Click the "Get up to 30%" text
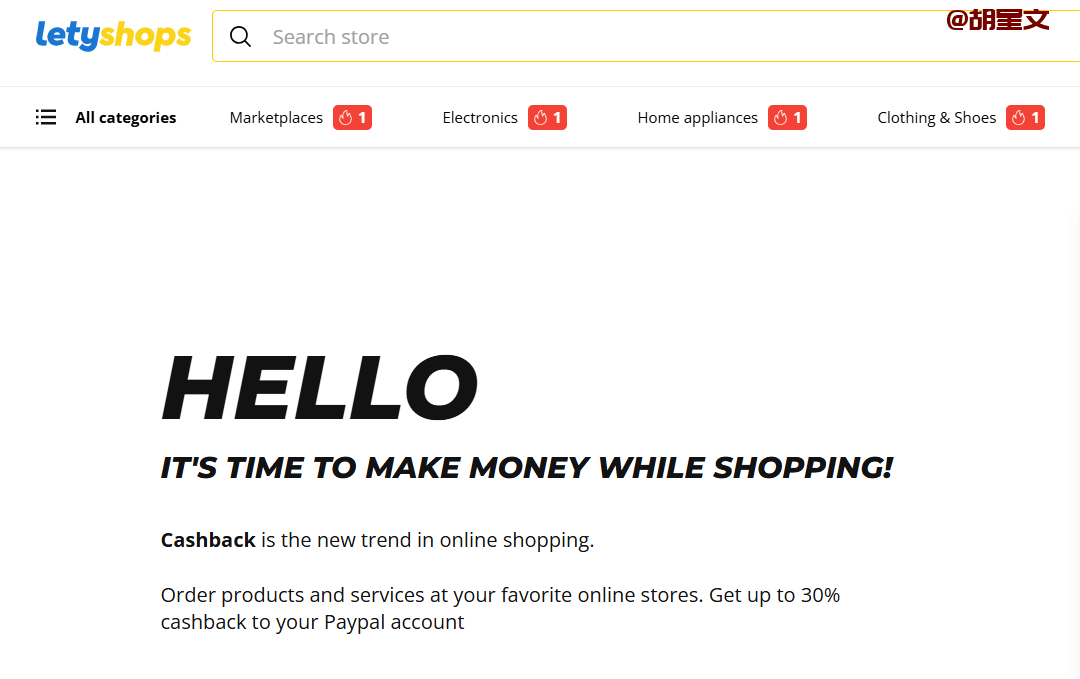Image resolution: width=1080 pixels, height=679 pixels. 774,595
